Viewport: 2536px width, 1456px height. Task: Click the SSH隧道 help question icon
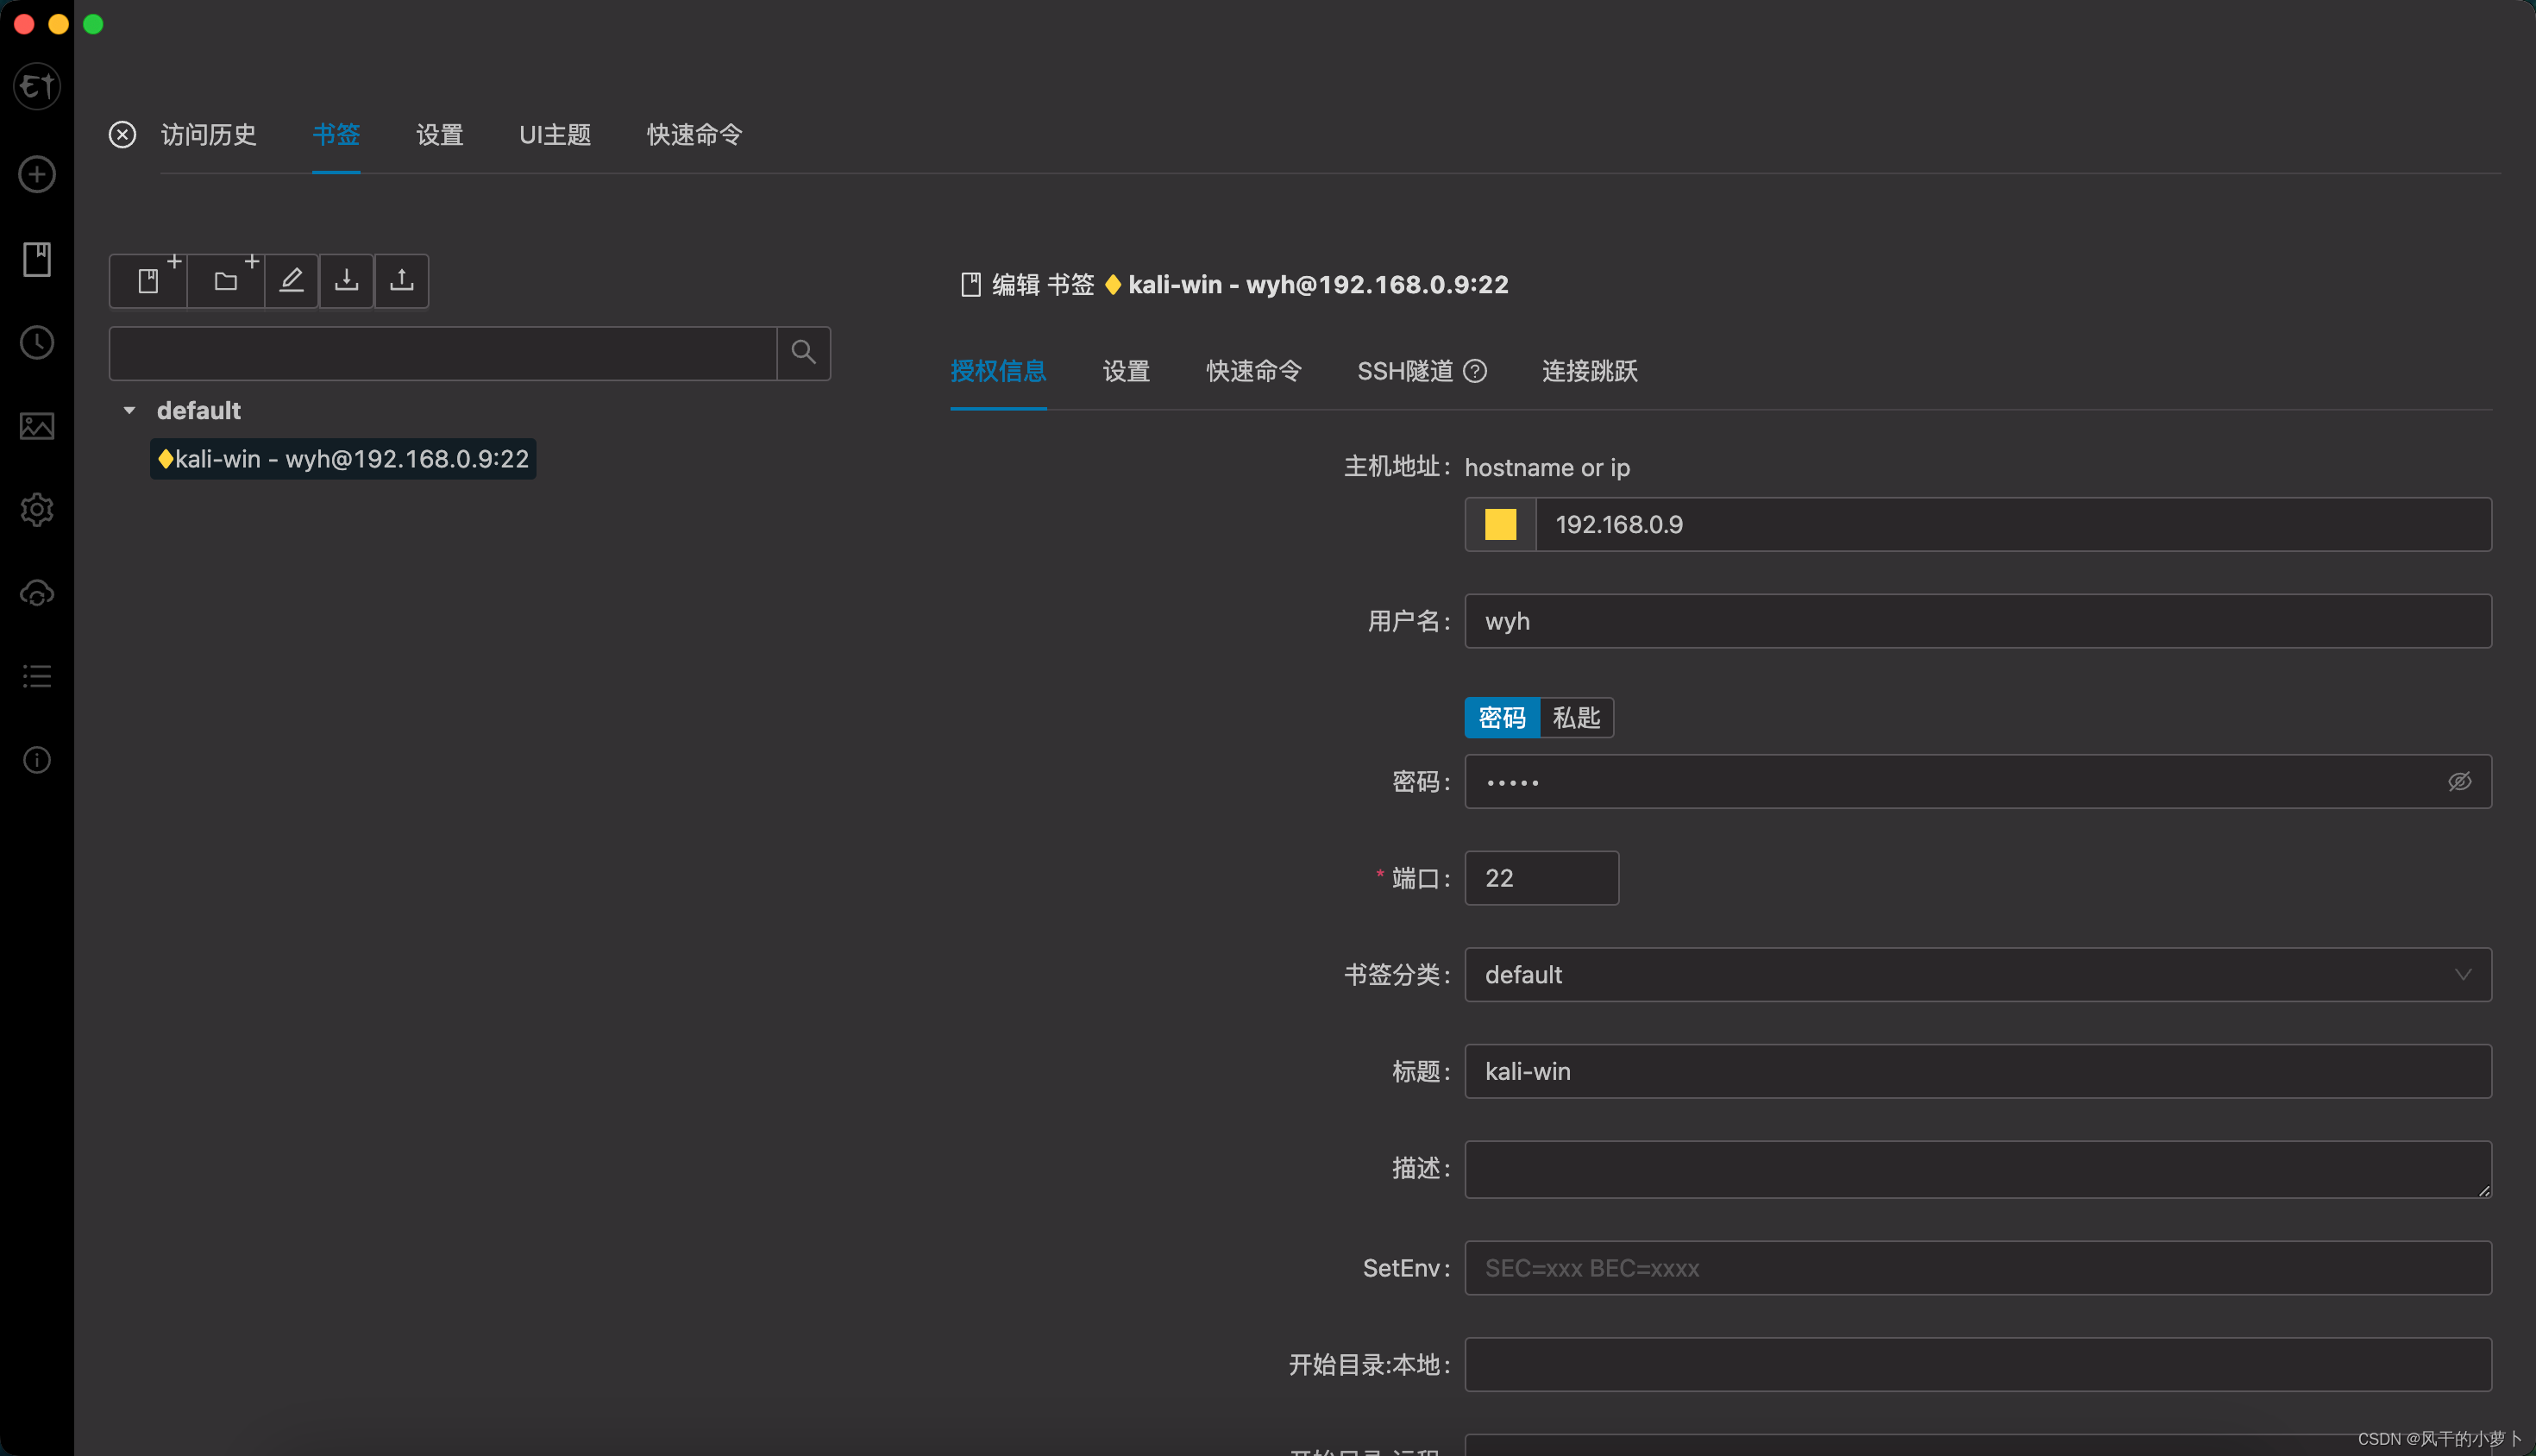click(x=1475, y=372)
